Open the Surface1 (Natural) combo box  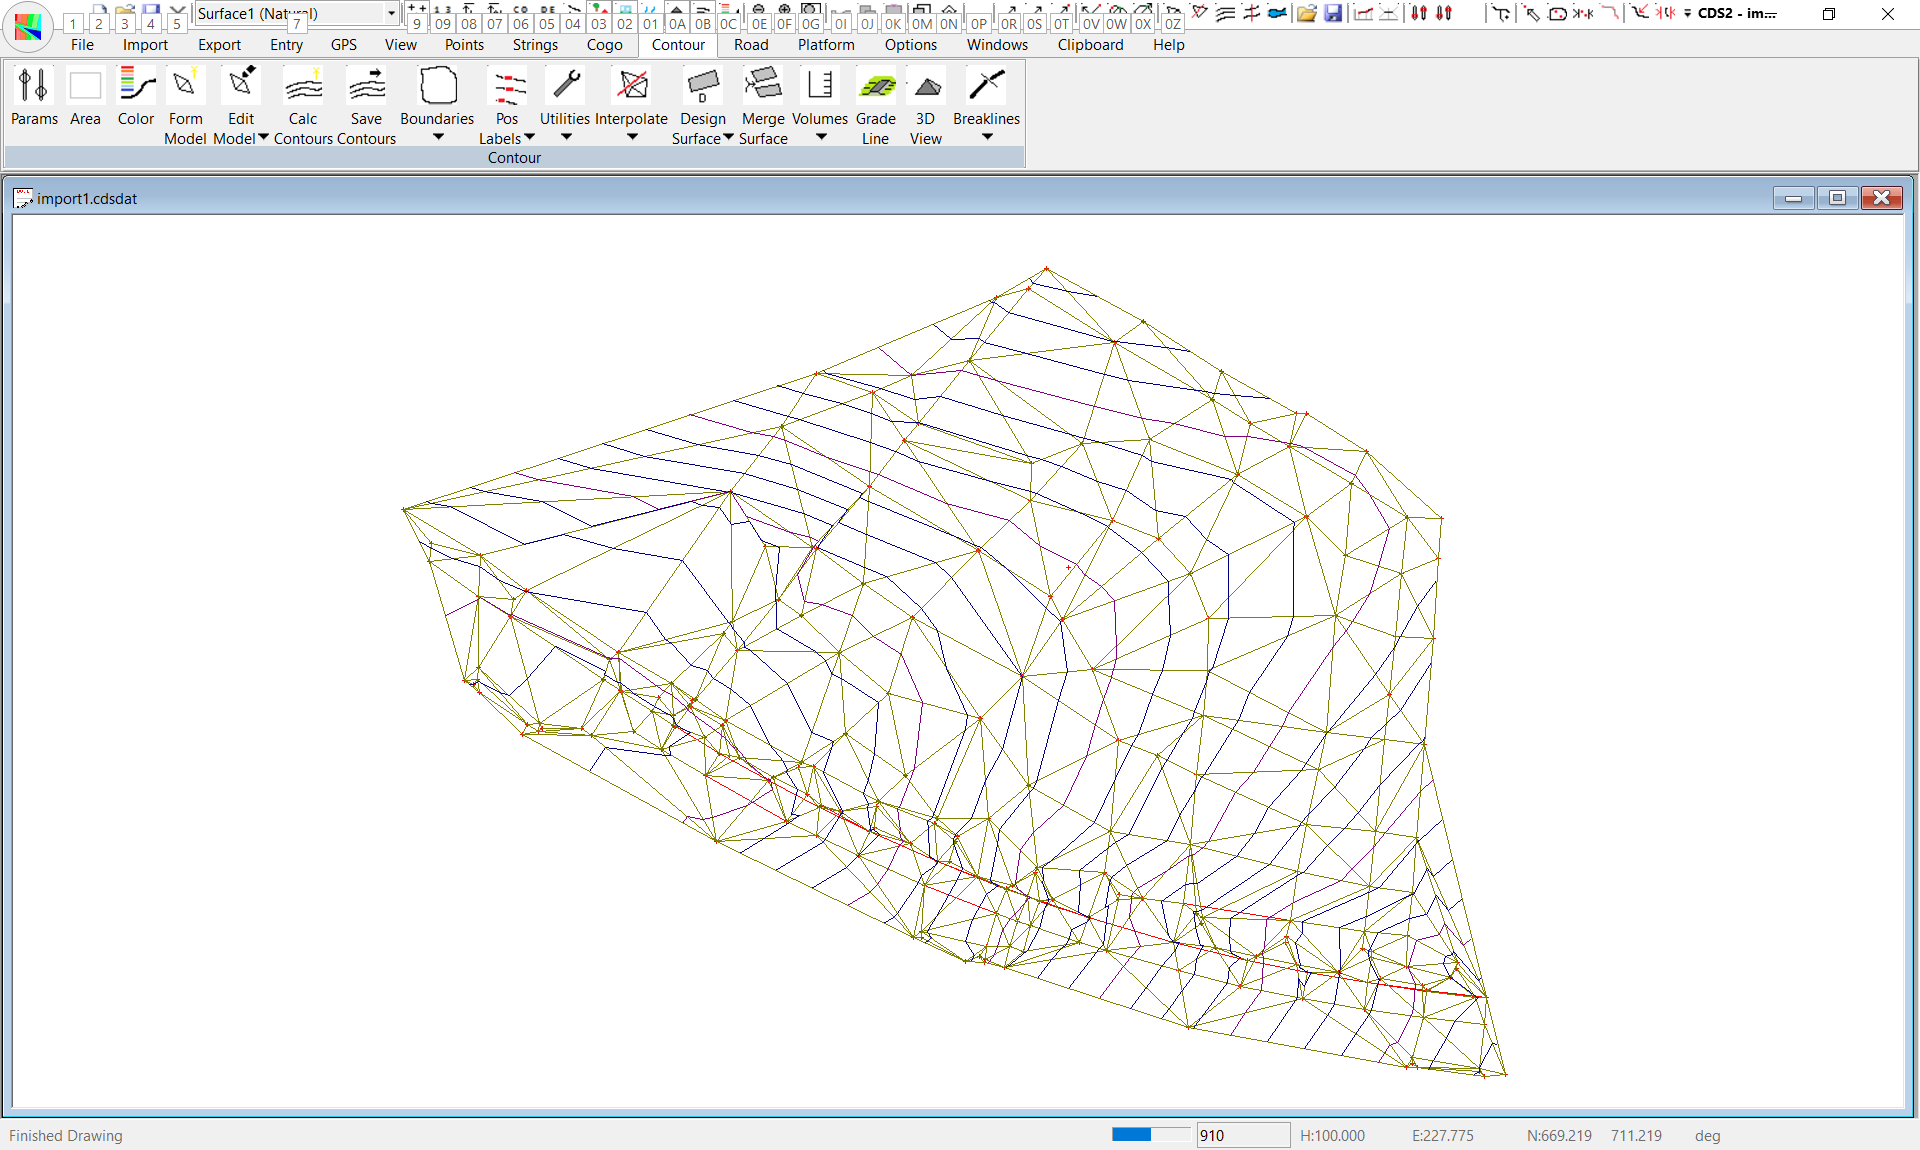point(391,13)
